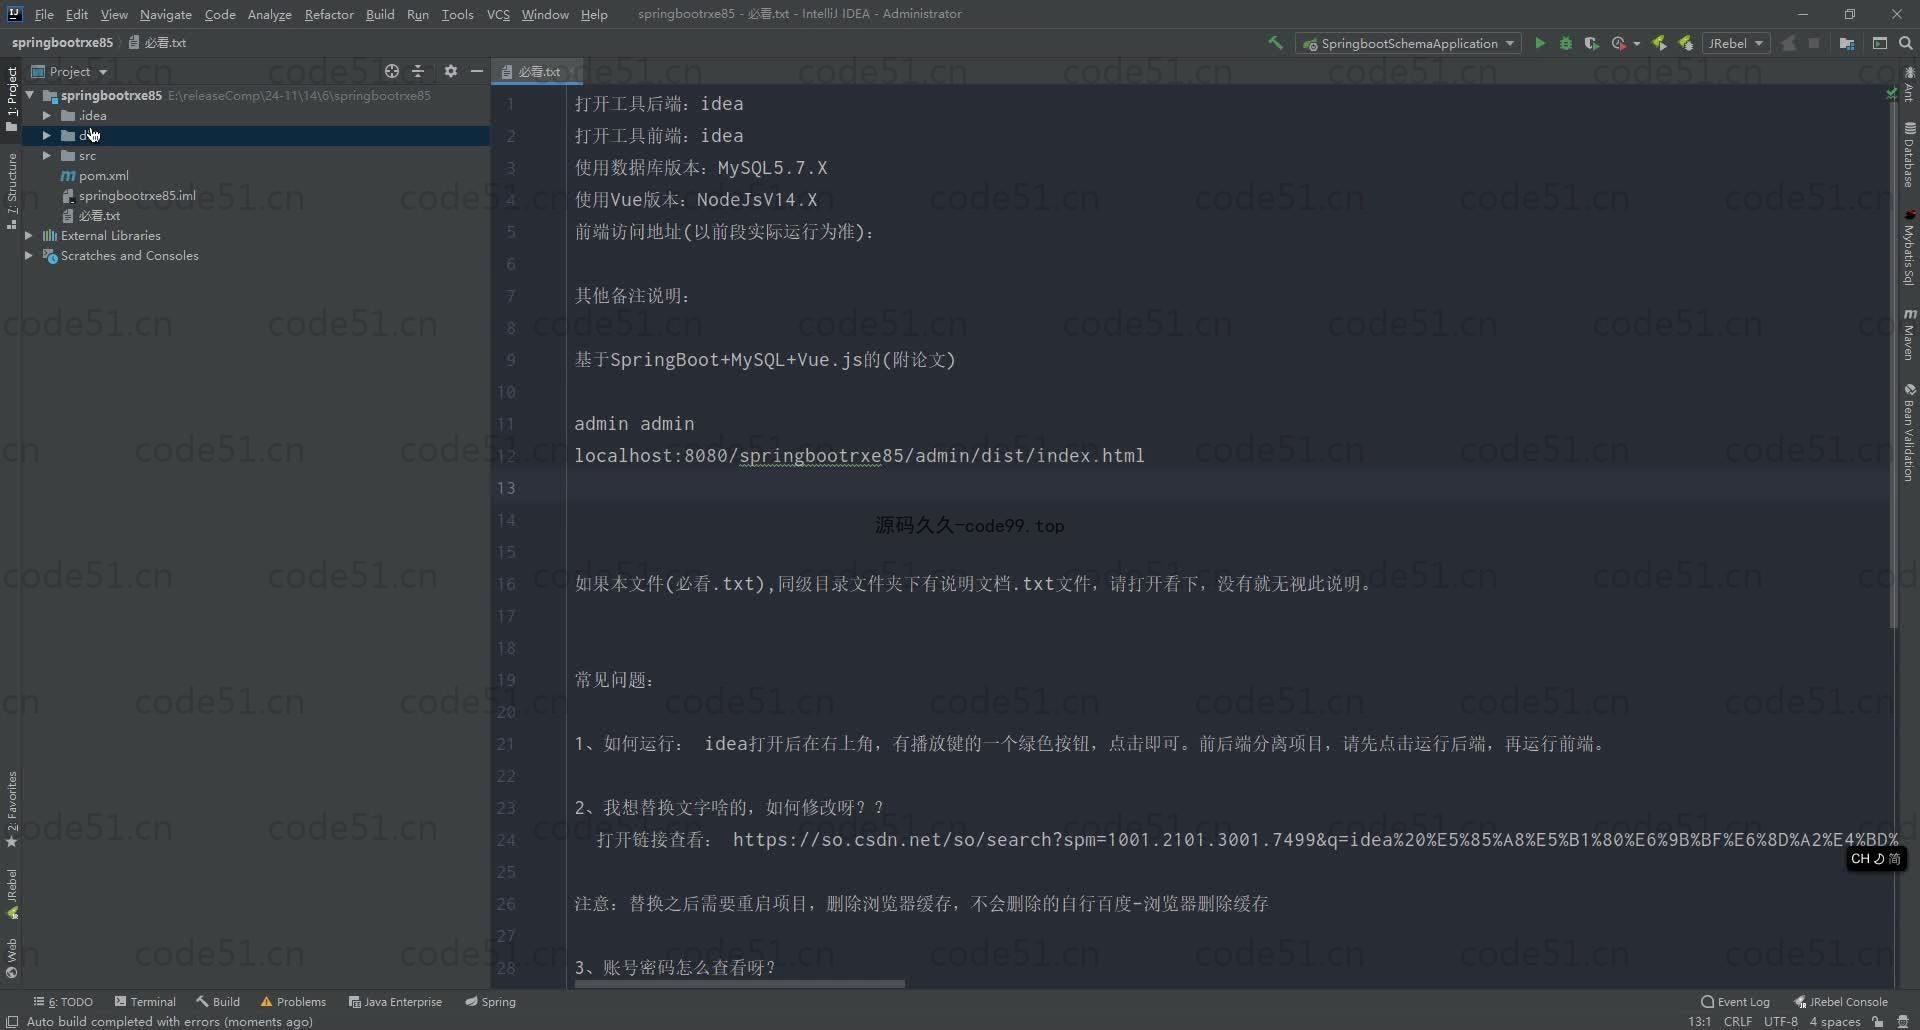This screenshot has height=1030, width=1920.
Task: Change CRLF line separator in status bar
Action: 1738,1021
